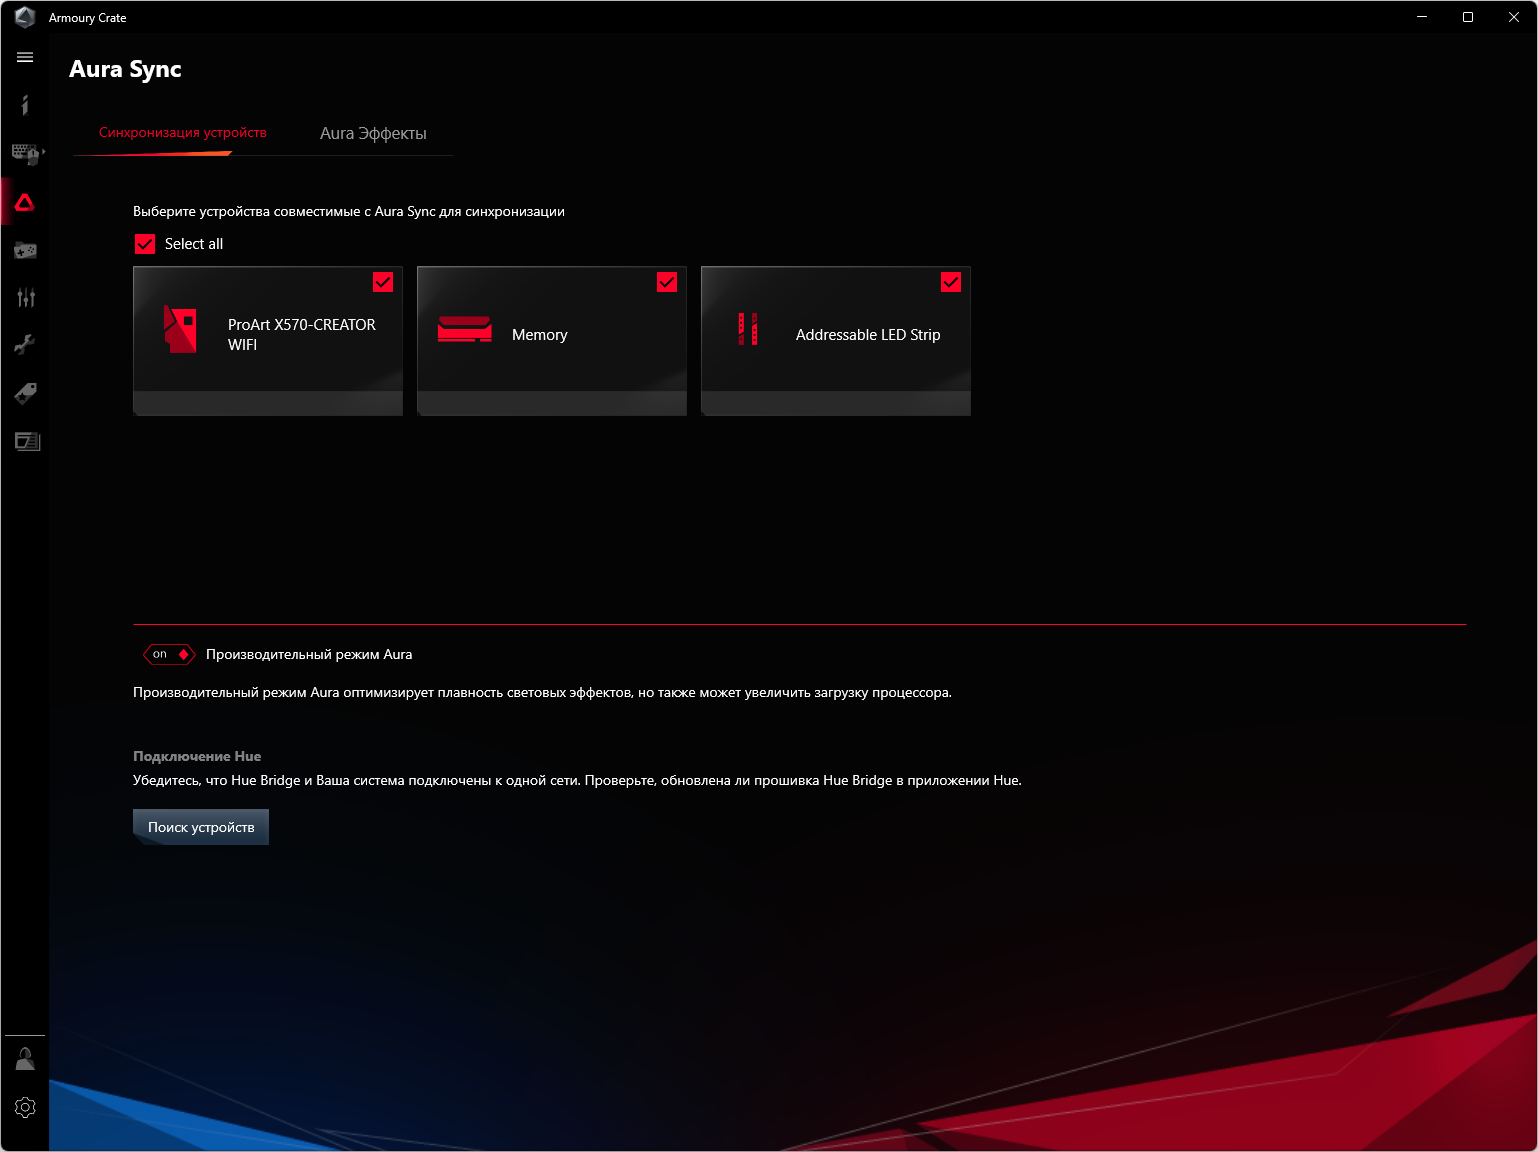Open the user account profile icon
1538x1152 pixels.
point(25,1059)
